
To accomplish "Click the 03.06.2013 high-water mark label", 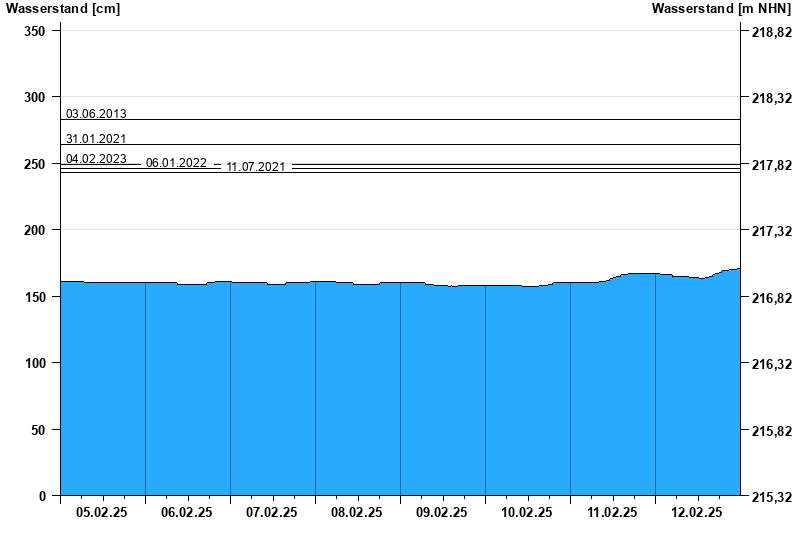I will 96,114.
